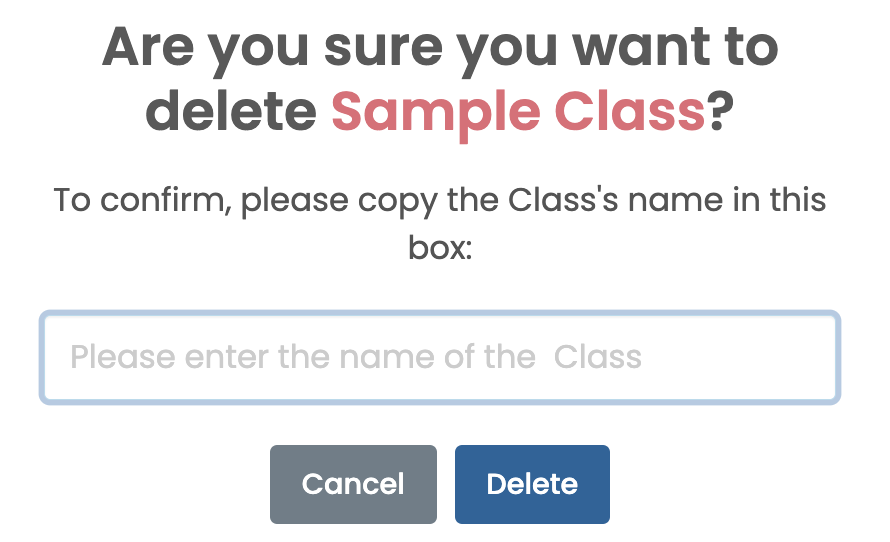The width and height of the screenshot is (890, 542).
Task: Click the "To confirm" instruction text
Action: pos(439,200)
